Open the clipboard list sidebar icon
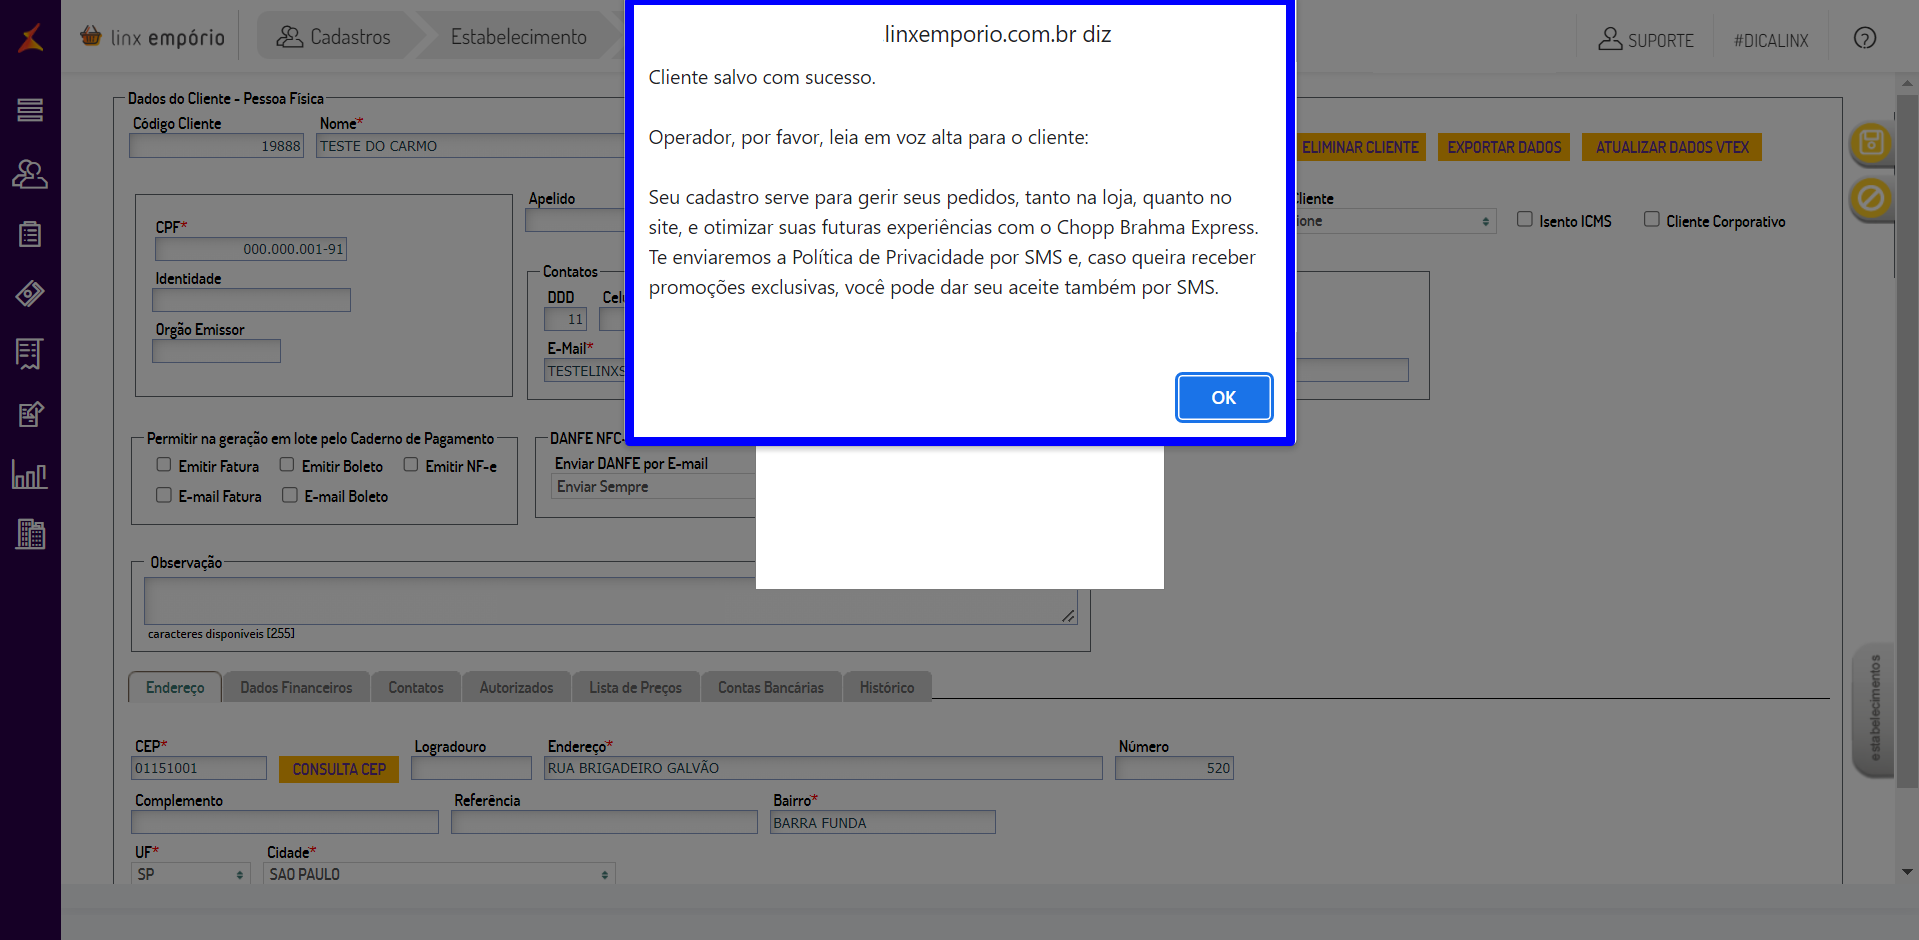Viewport: 1919px width, 940px height. [x=30, y=234]
